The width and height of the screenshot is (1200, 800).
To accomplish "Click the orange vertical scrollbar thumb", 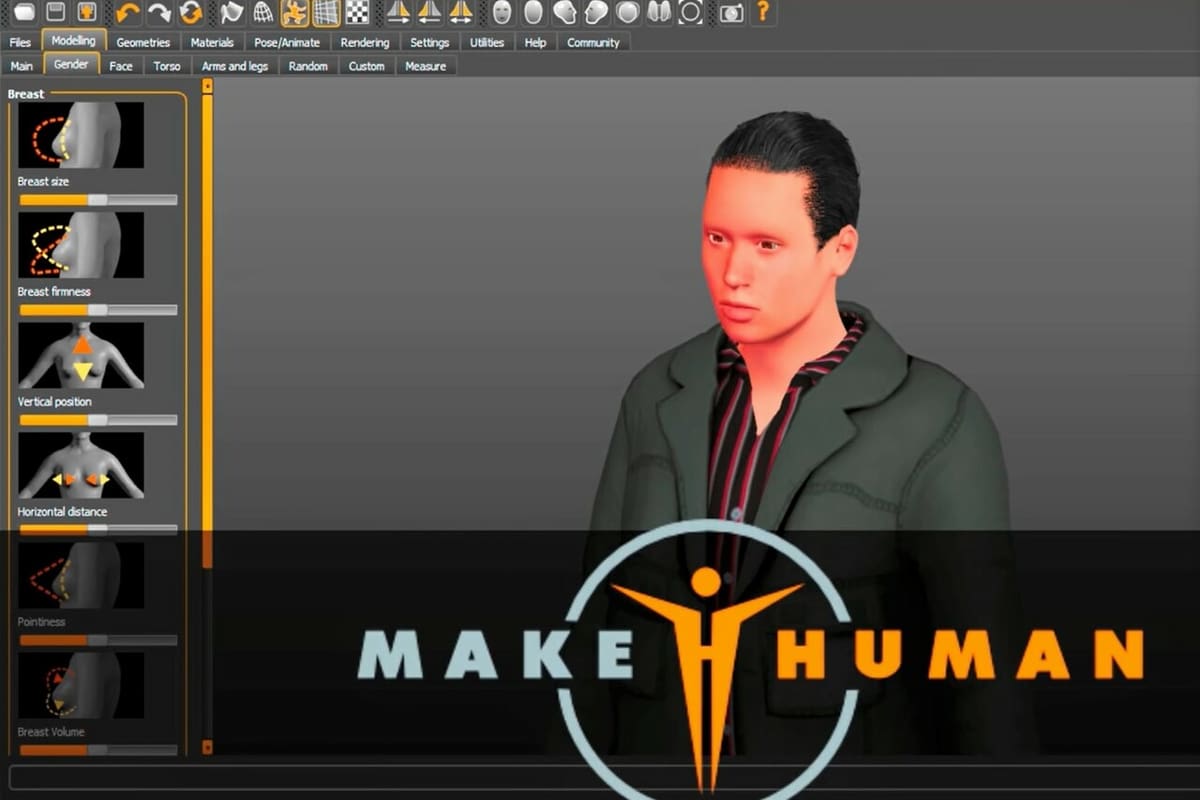I will coord(207,330).
